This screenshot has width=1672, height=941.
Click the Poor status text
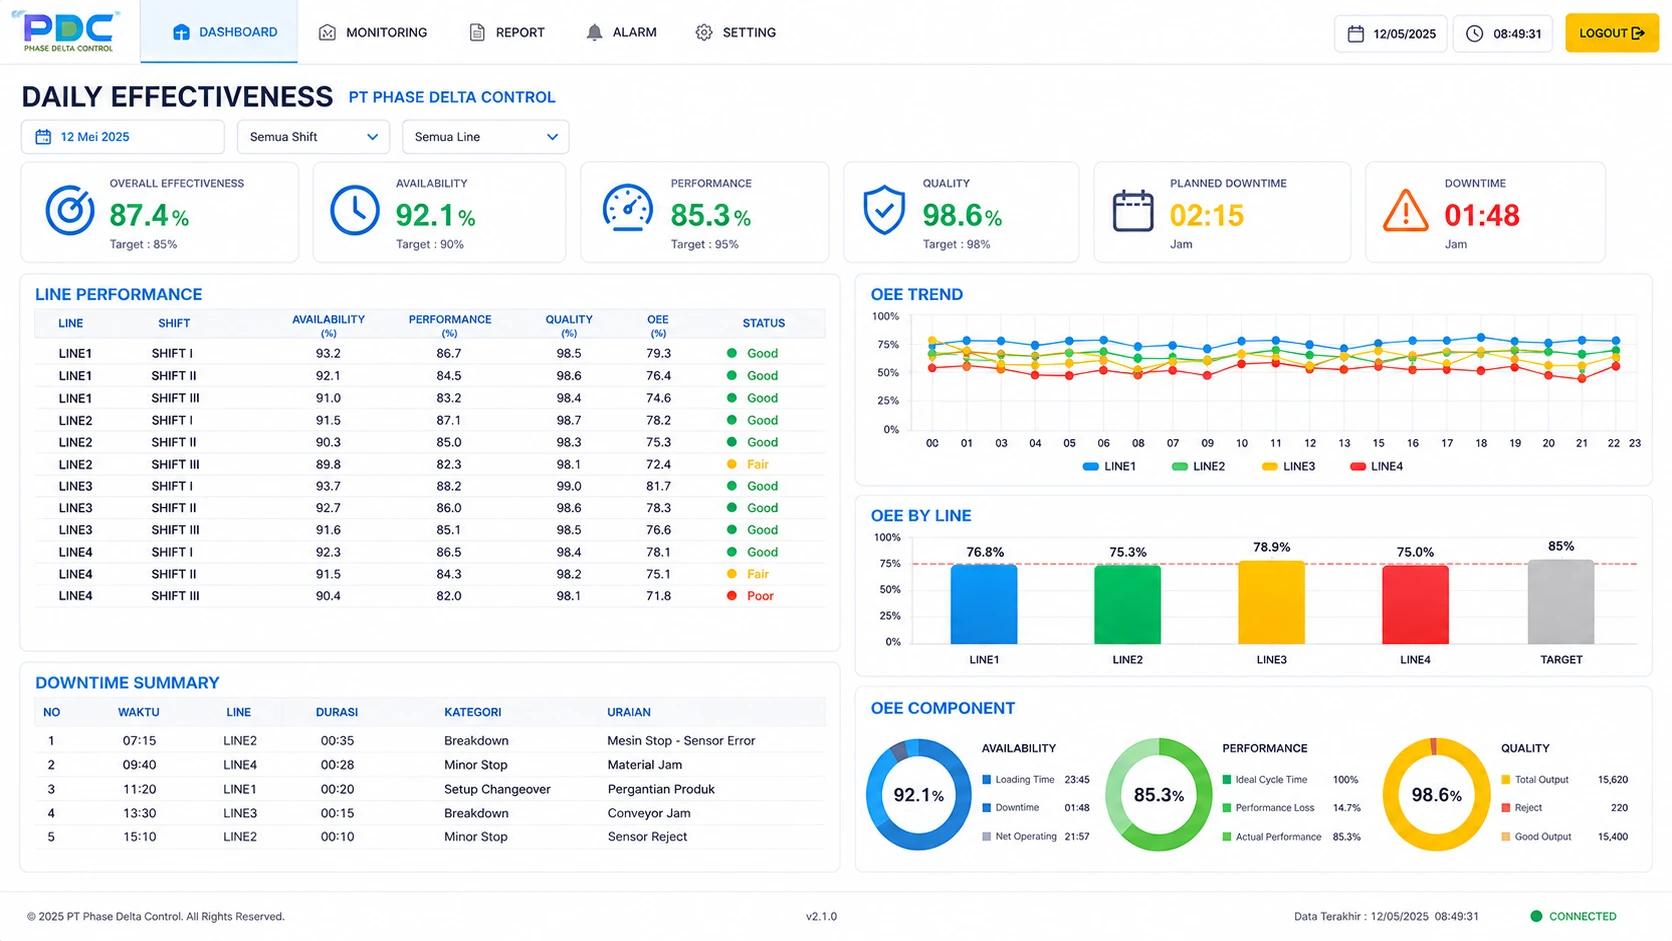tap(761, 596)
